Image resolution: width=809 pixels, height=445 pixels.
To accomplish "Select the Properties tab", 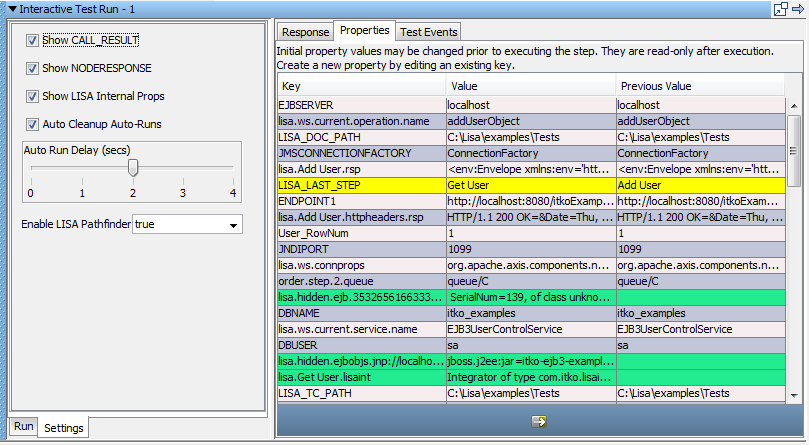I will click(x=365, y=30).
